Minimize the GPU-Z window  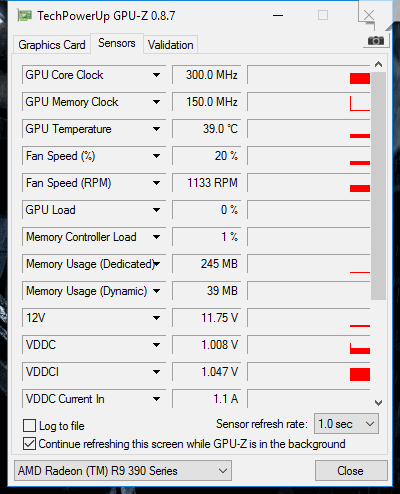pos(278,15)
